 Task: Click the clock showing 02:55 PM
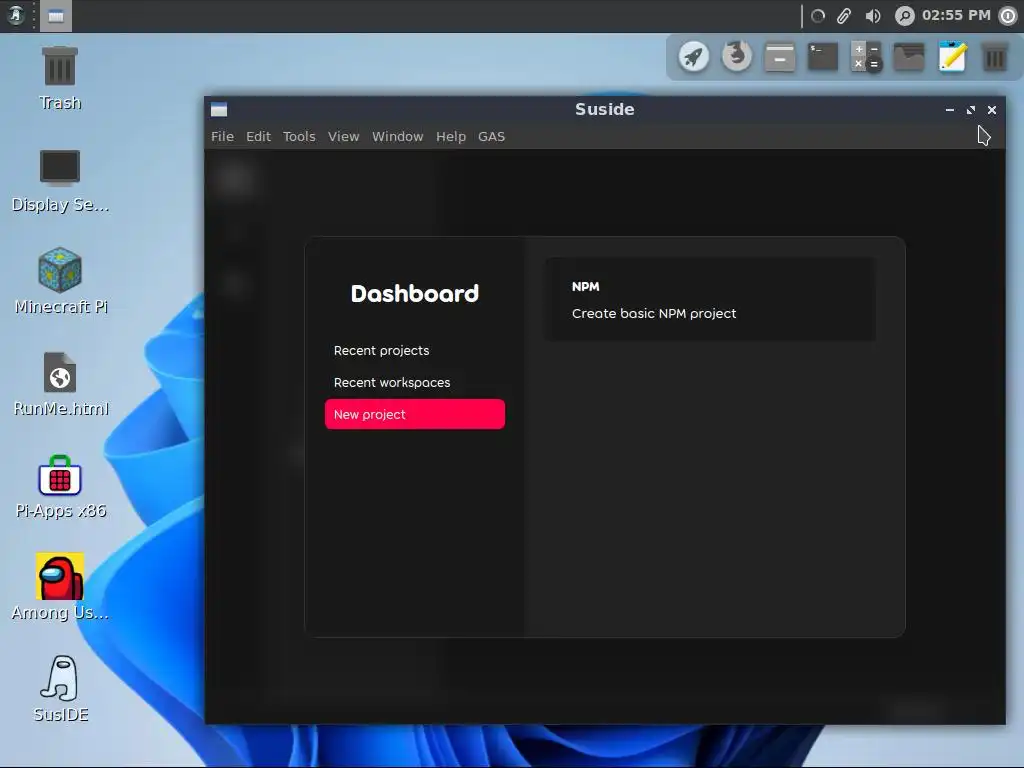[956, 15]
